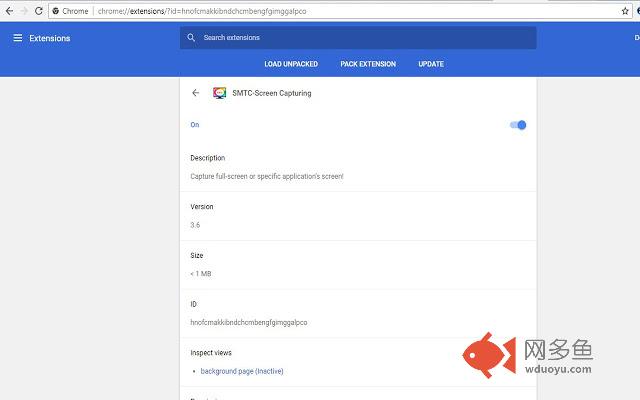The image size is (640, 400).
Task: Click PACK EXTENSION button
Action: (x=368, y=64)
